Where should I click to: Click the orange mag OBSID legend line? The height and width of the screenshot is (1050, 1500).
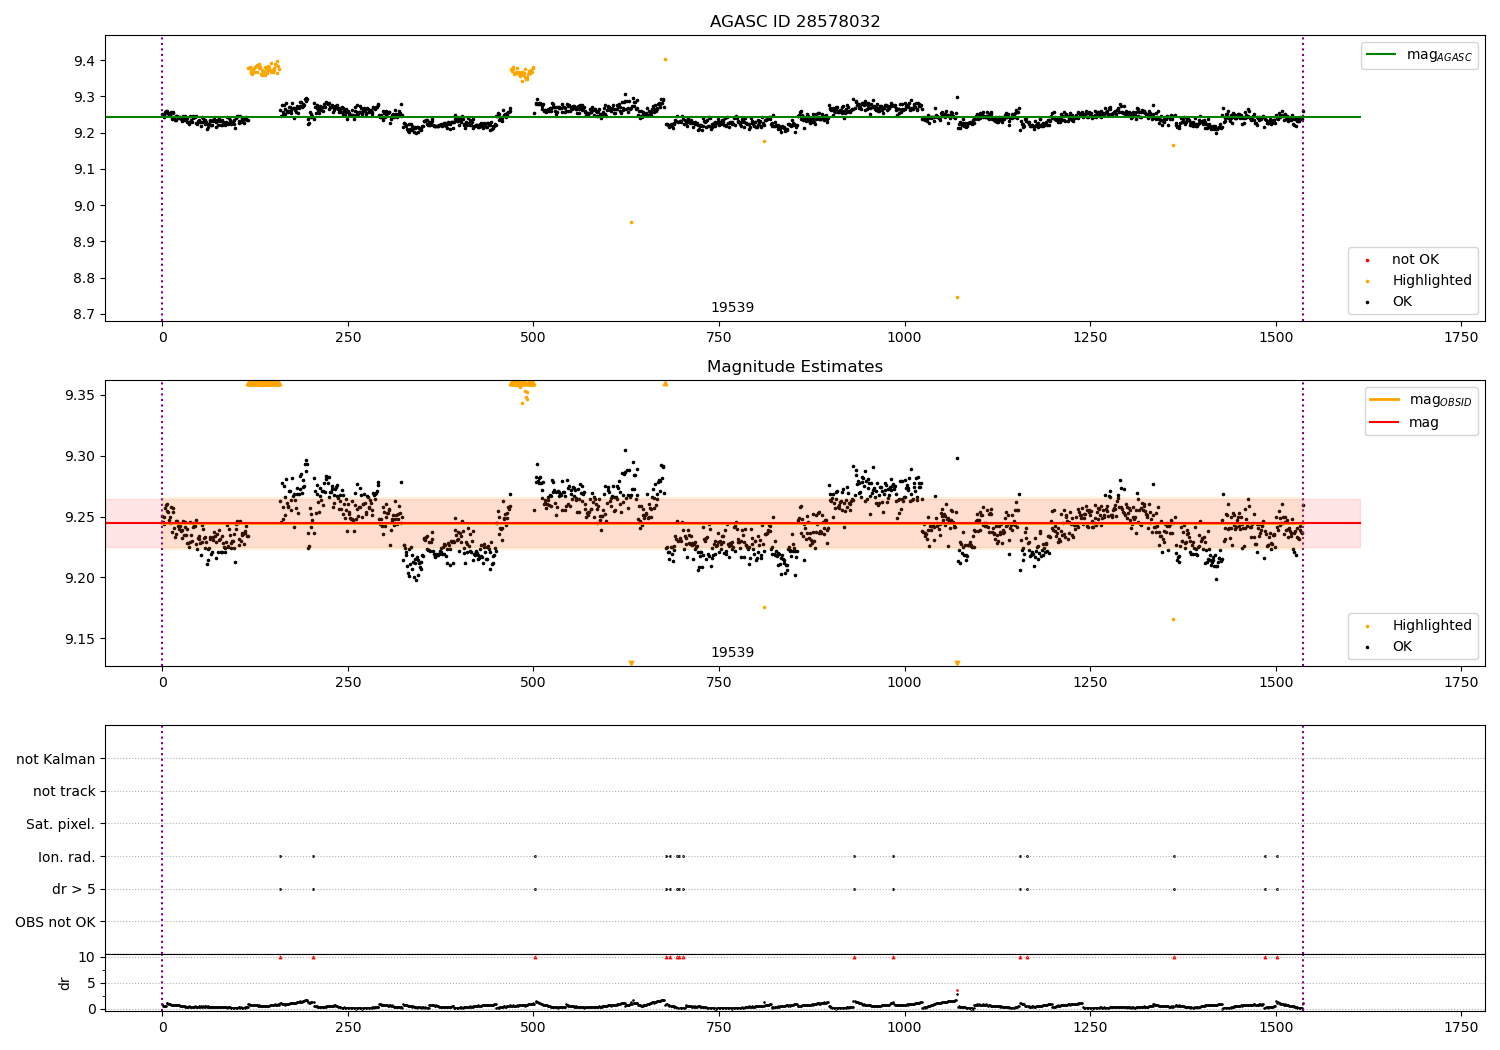tap(1385, 400)
